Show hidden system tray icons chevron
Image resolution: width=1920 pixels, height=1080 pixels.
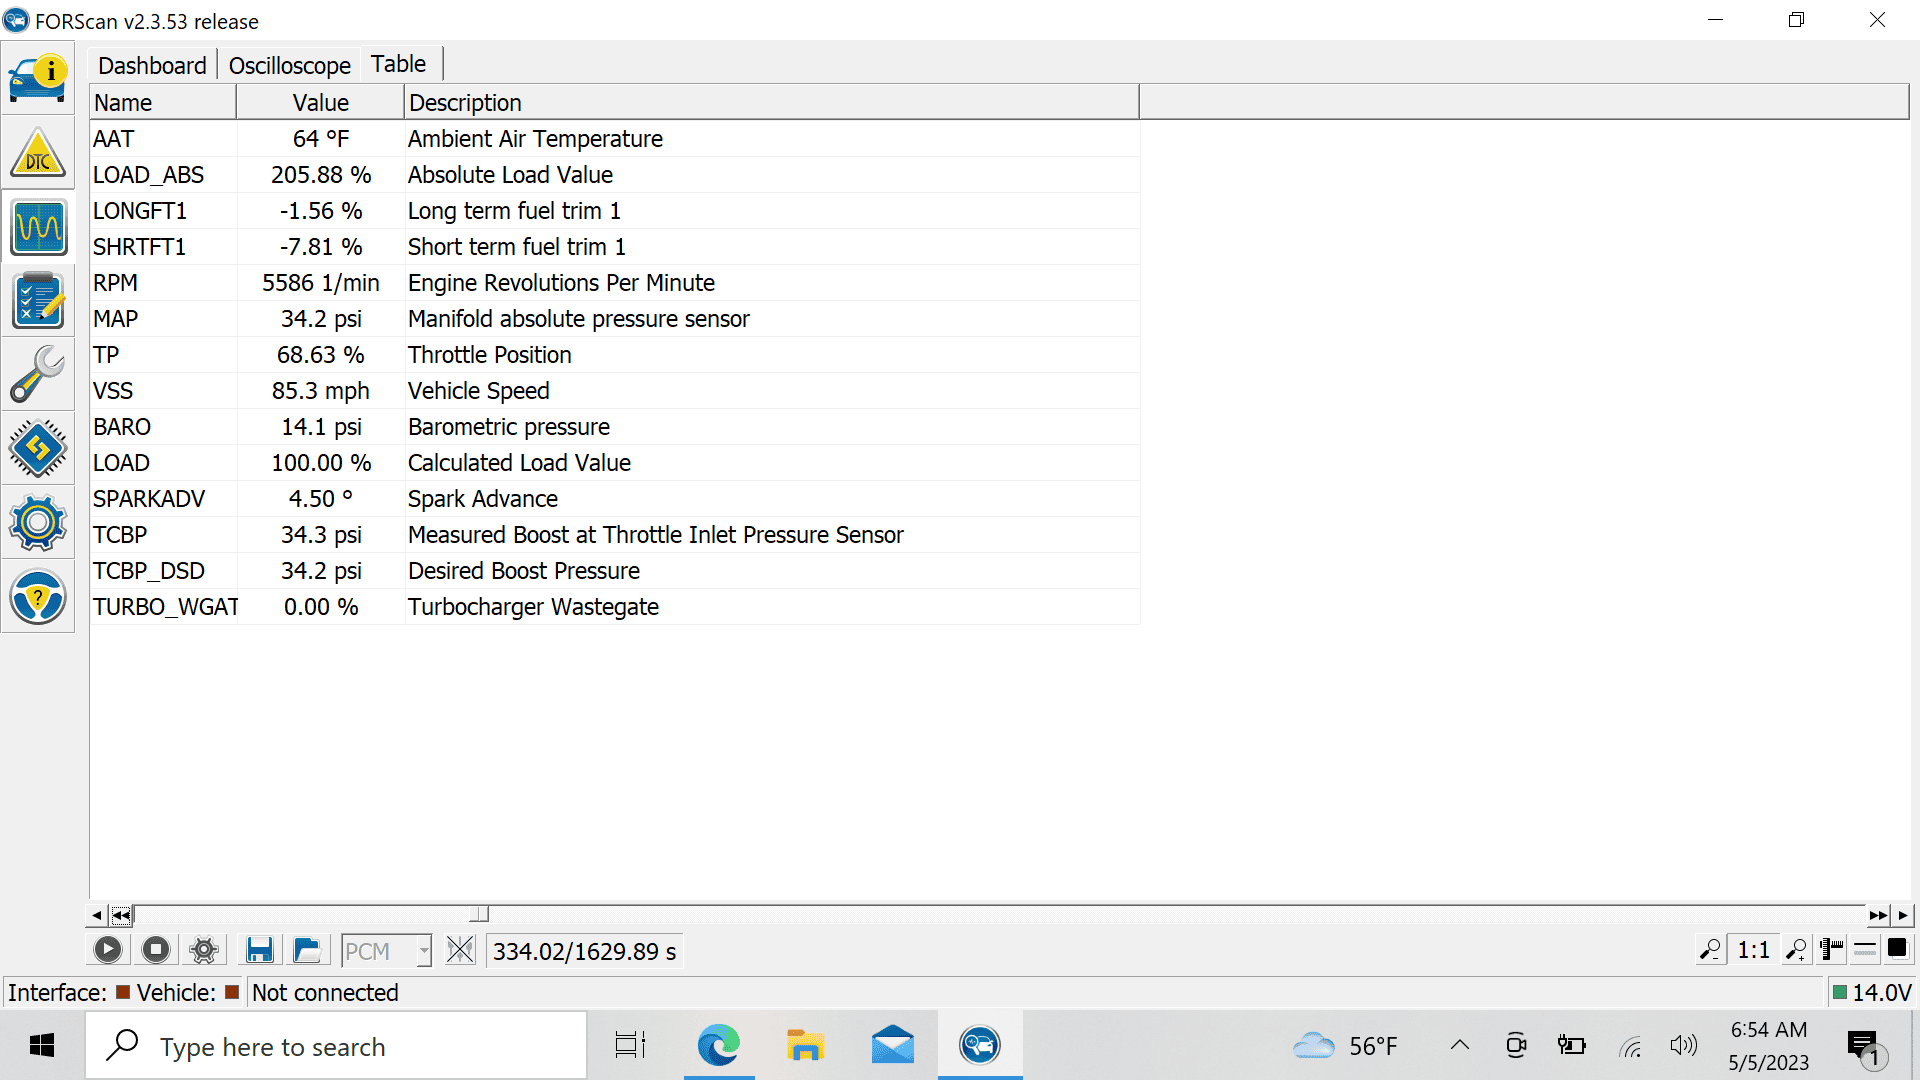tap(1460, 1046)
